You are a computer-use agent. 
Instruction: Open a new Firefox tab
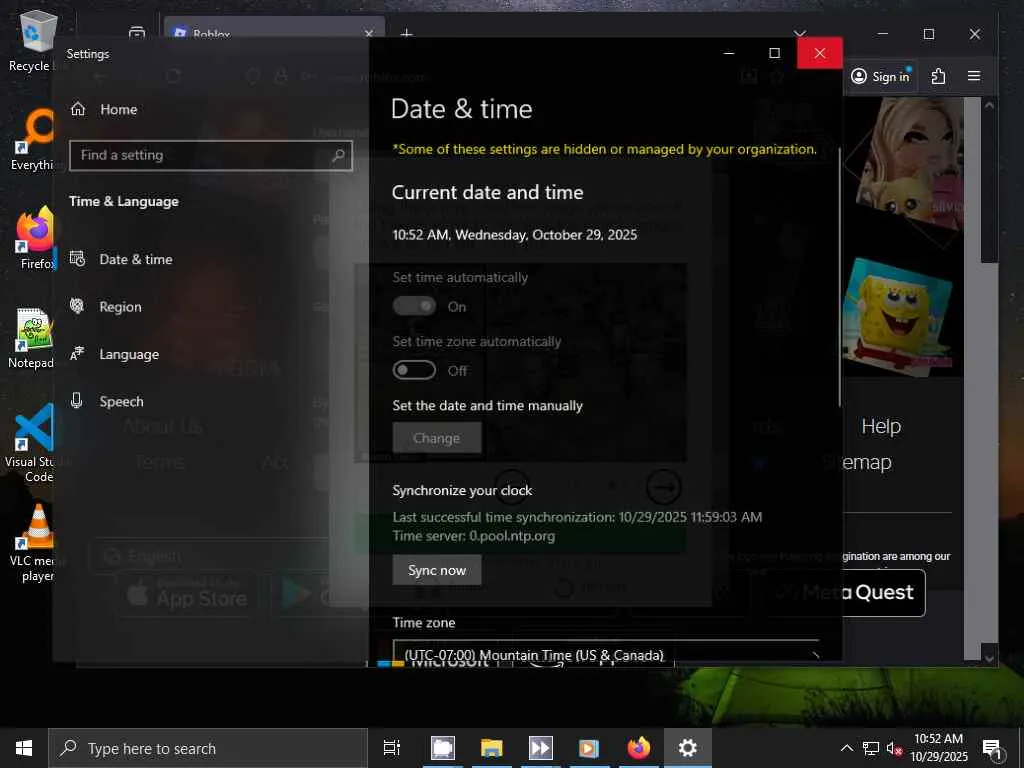pos(406,33)
